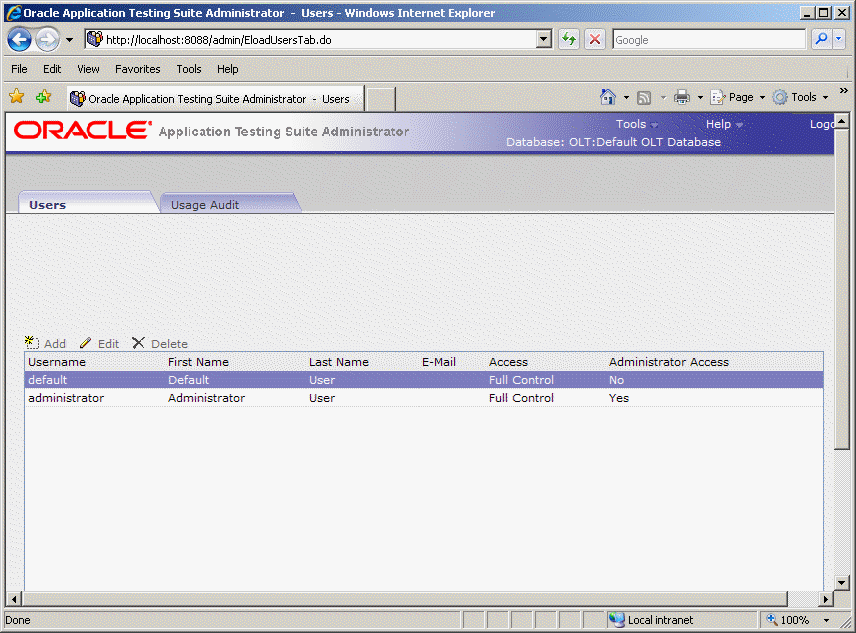Image resolution: width=856 pixels, height=633 pixels.
Task: Open the Oracle header Tools dropdown
Action: click(637, 124)
